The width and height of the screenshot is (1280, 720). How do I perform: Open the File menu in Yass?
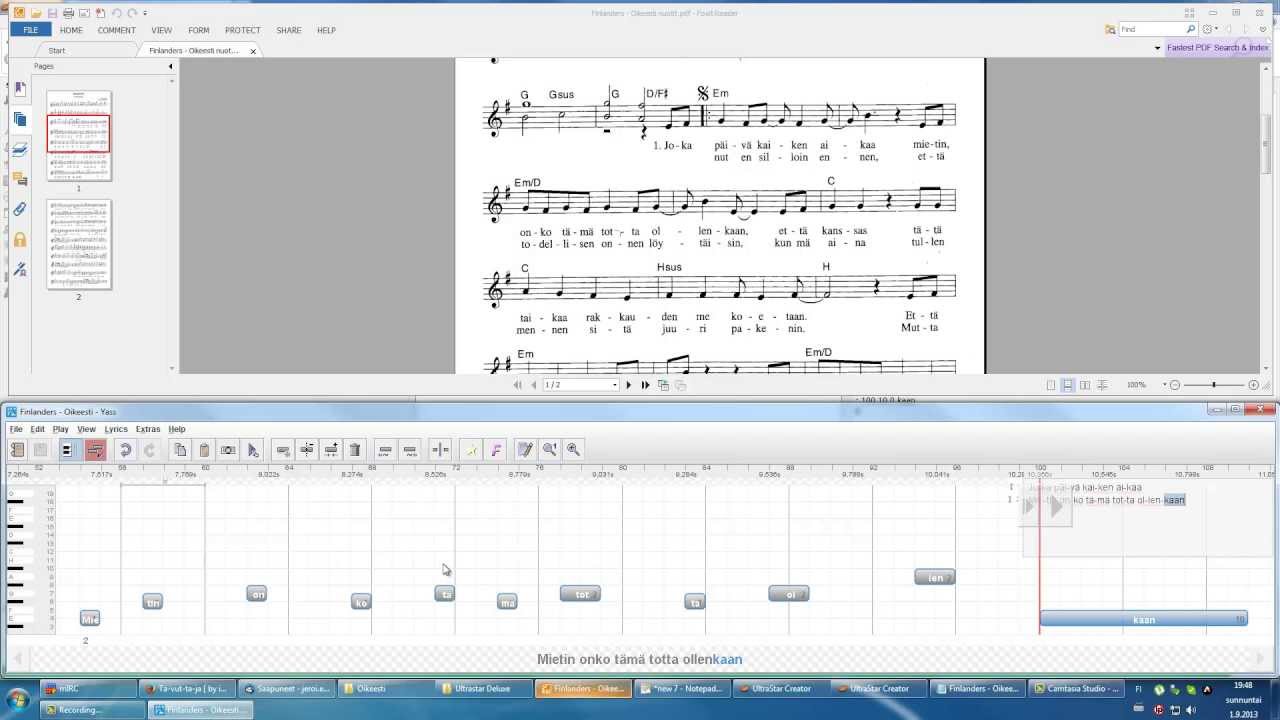[x=15, y=429]
